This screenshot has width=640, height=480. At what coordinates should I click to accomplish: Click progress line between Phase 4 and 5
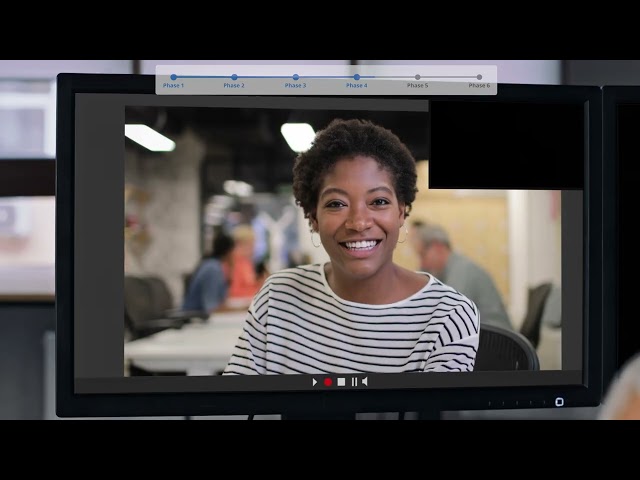pyautogui.click(x=387, y=76)
